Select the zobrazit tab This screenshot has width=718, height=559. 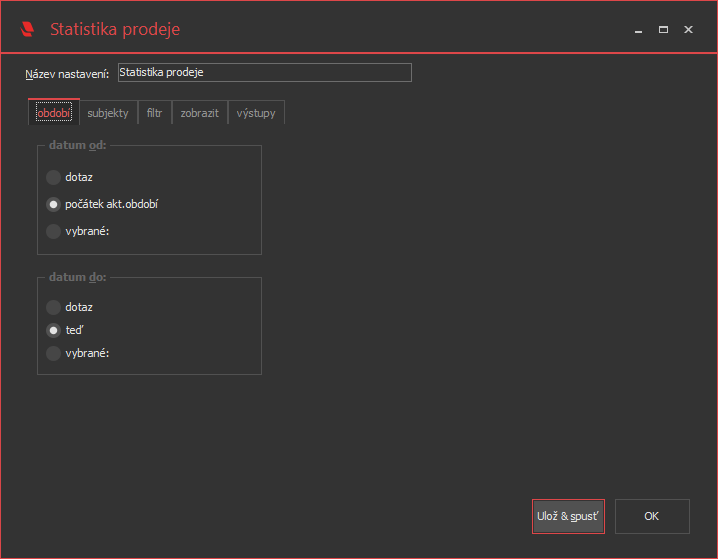[x=200, y=113]
